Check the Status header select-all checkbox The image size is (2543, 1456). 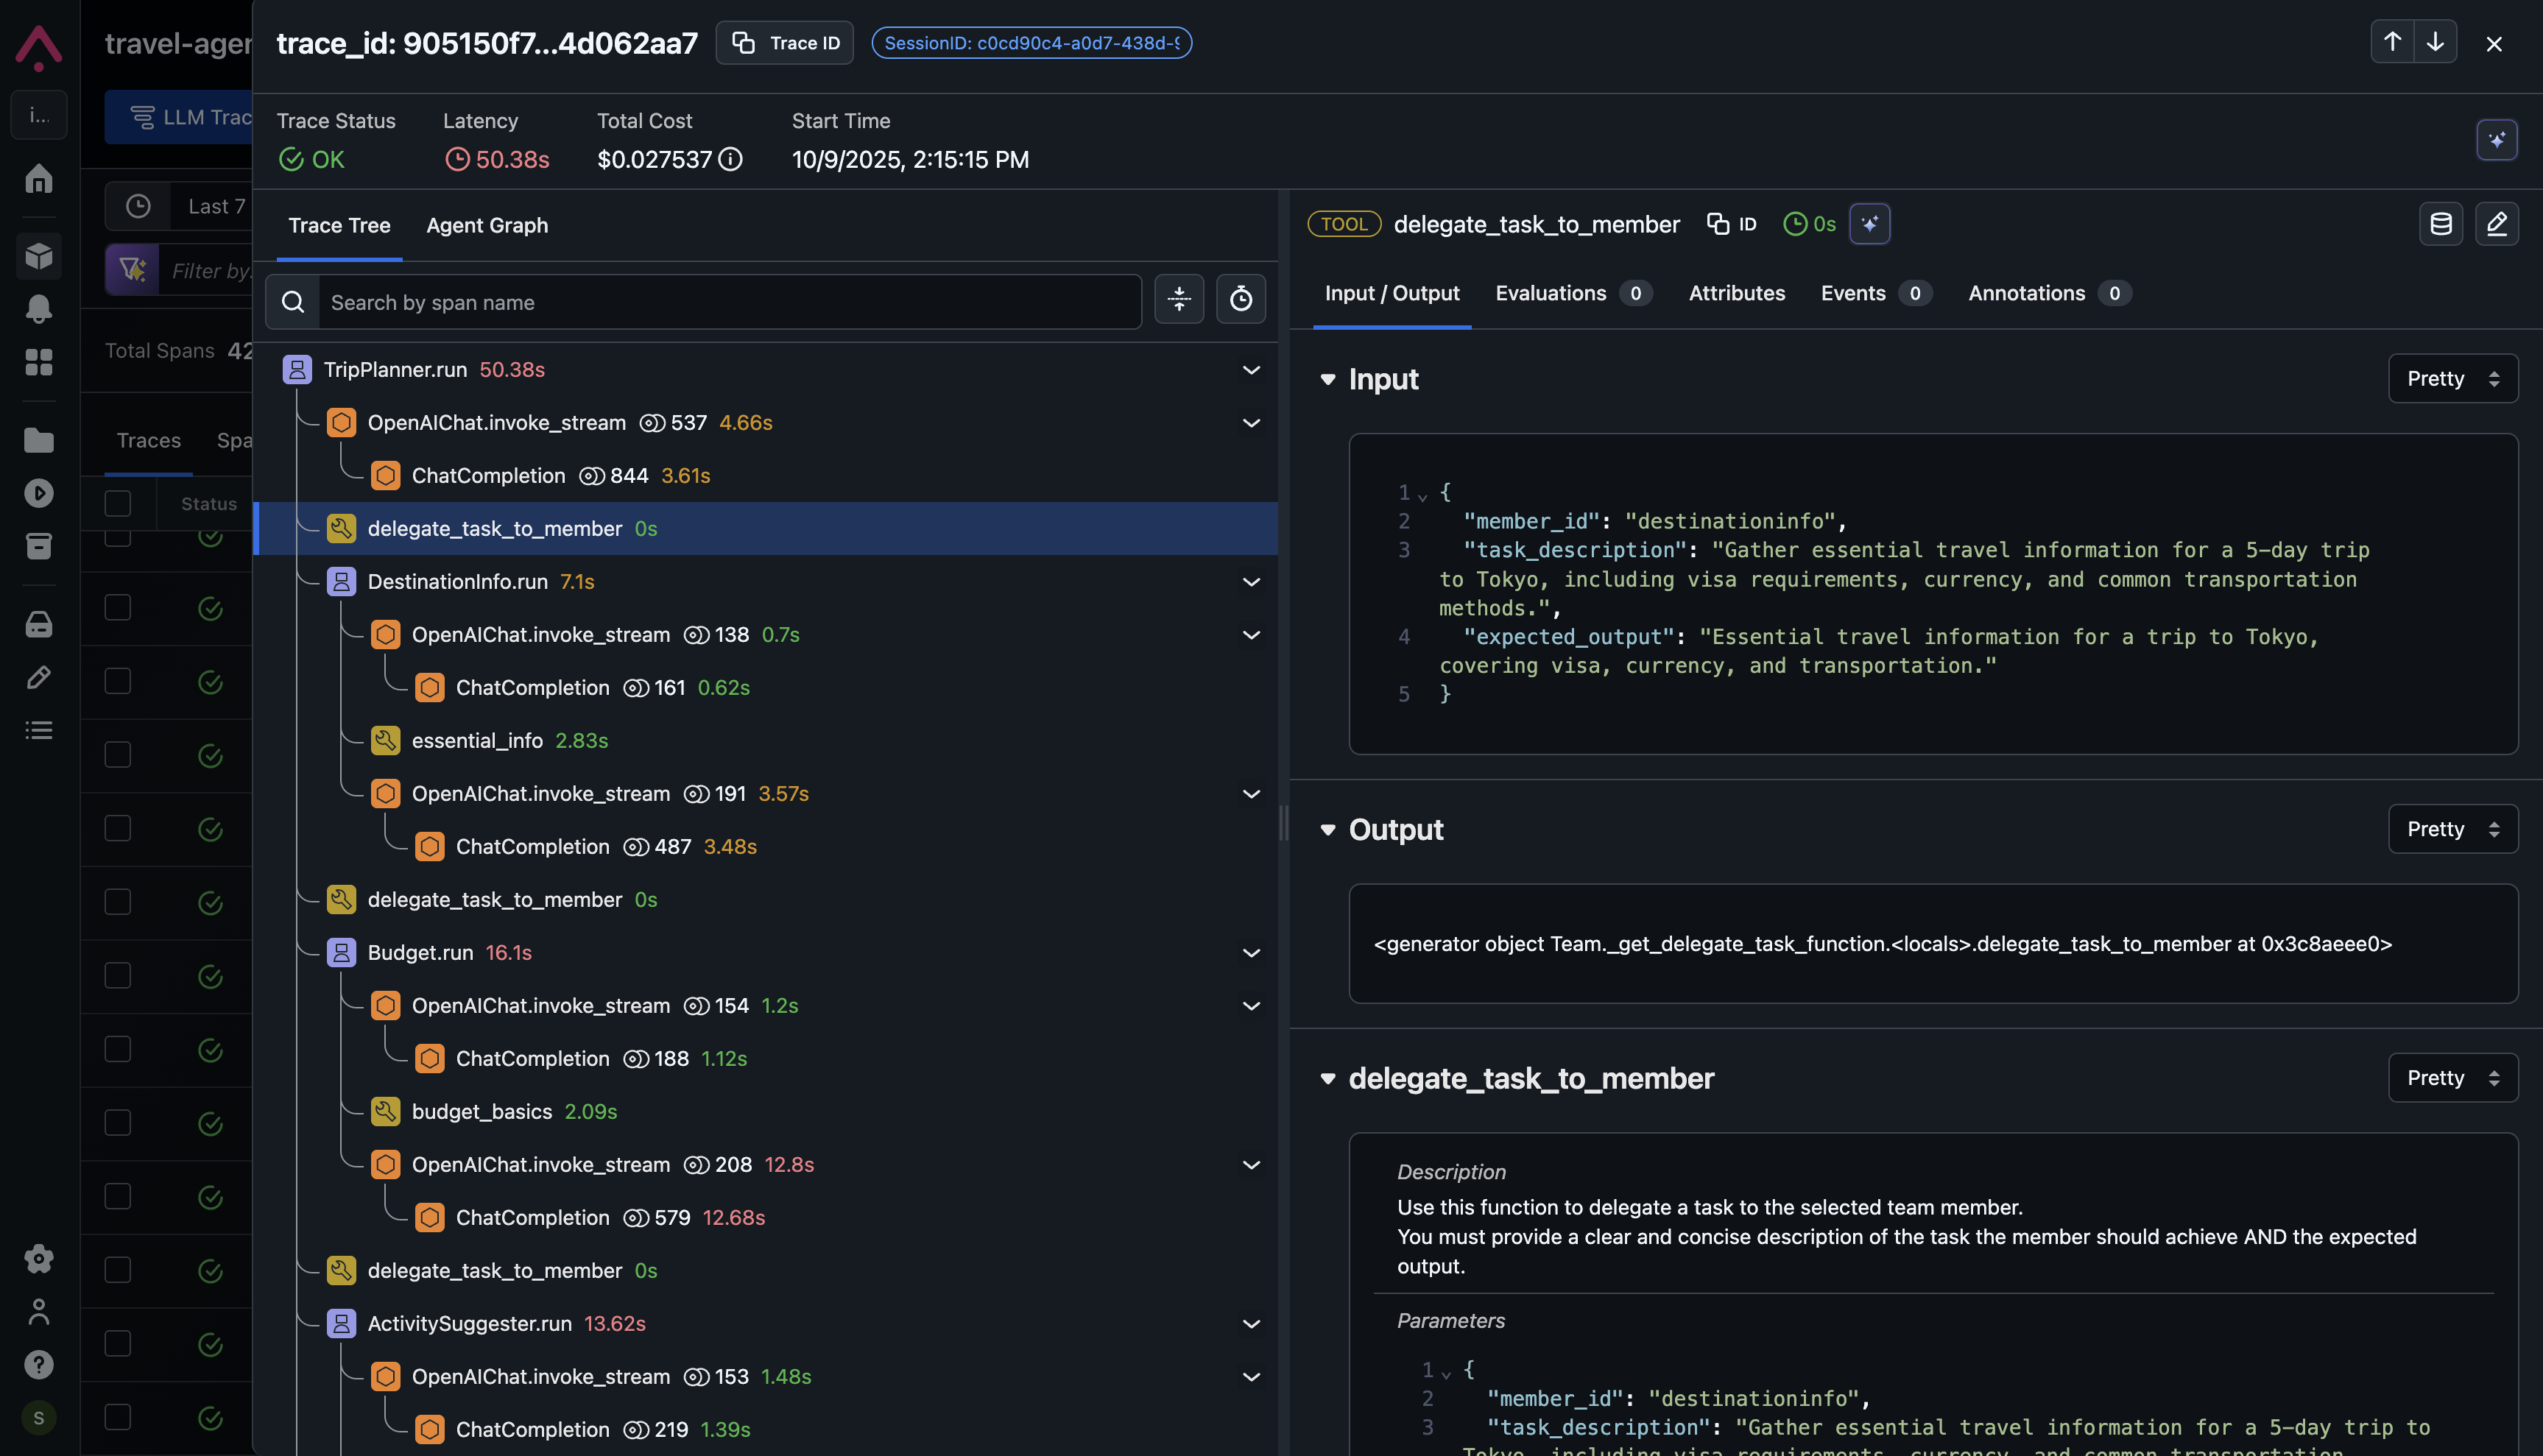(x=118, y=503)
